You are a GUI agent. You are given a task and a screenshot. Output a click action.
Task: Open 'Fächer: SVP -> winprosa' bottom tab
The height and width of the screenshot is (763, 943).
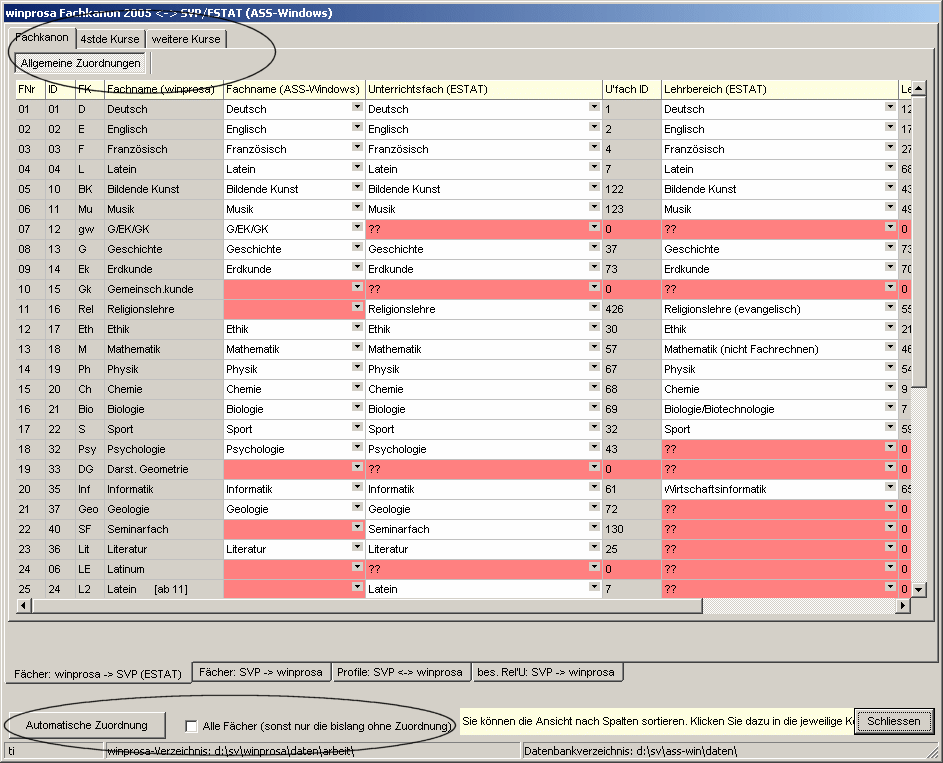click(x=259, y=672)
